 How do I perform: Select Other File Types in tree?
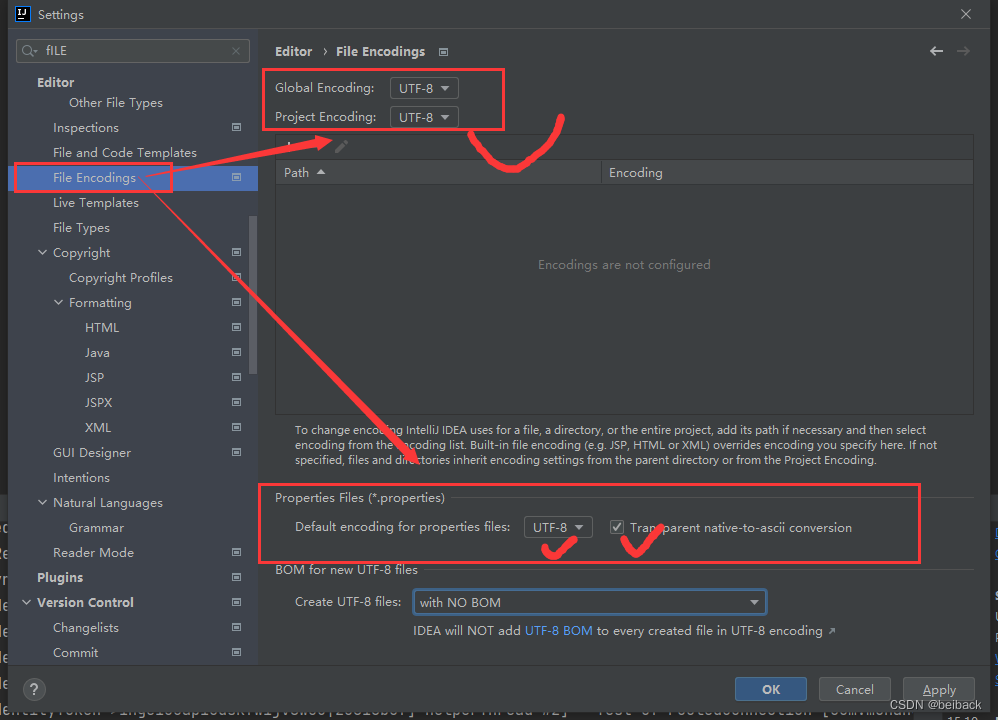click(x=116, y=102)
